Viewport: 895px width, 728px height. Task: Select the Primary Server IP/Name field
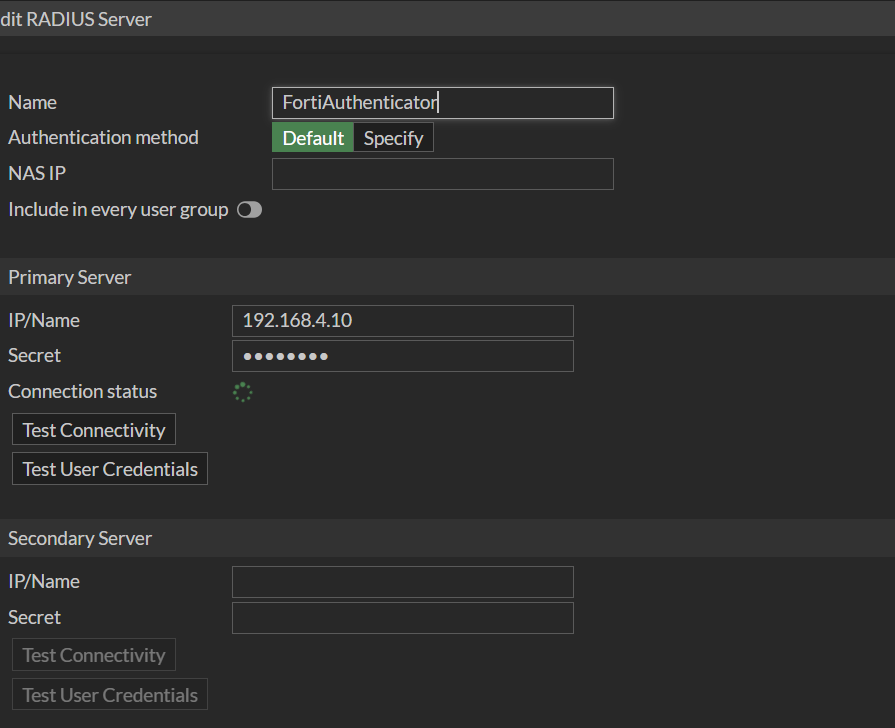pyautogui.click(x=402, y=321)
